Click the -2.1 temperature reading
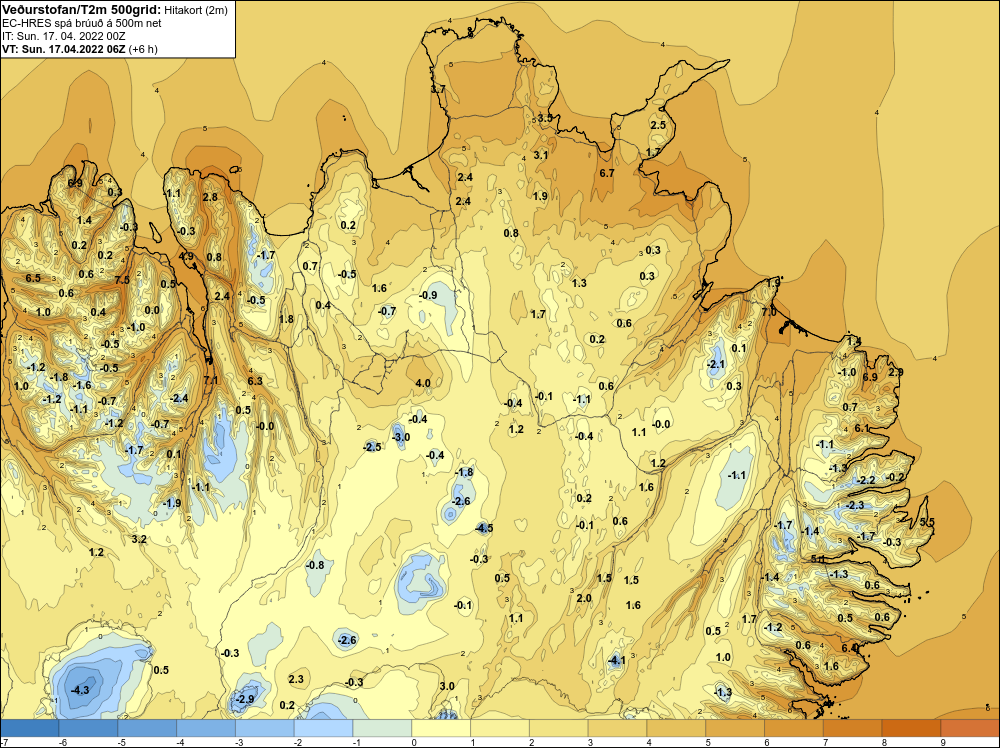Image resolution: width=1000 pixels, height=748 pixels. click(716, 364)
